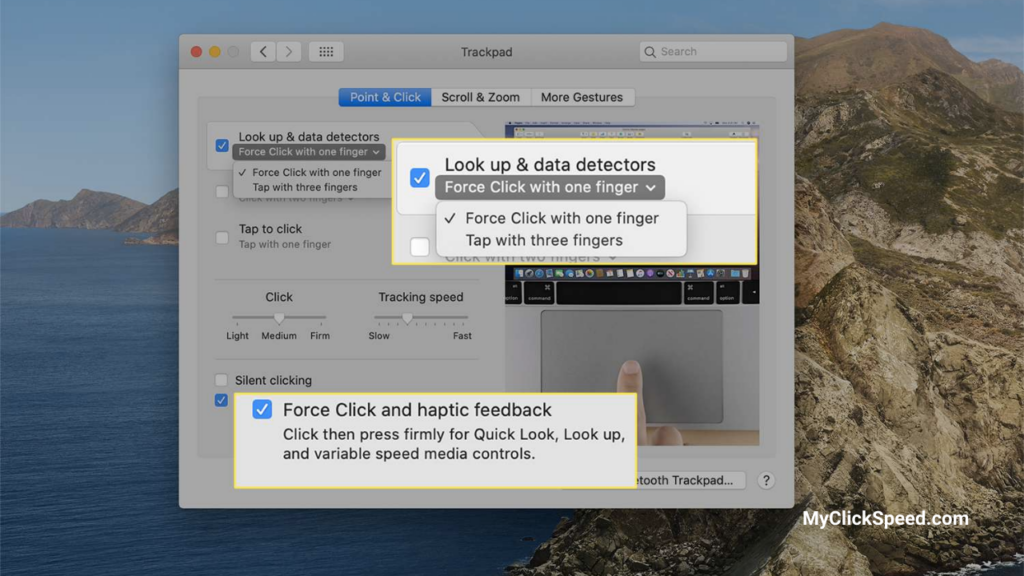Click the "Slow" label under Tracking speed
The height and width of the screenshot is (576, 1024).
point(379,336)
